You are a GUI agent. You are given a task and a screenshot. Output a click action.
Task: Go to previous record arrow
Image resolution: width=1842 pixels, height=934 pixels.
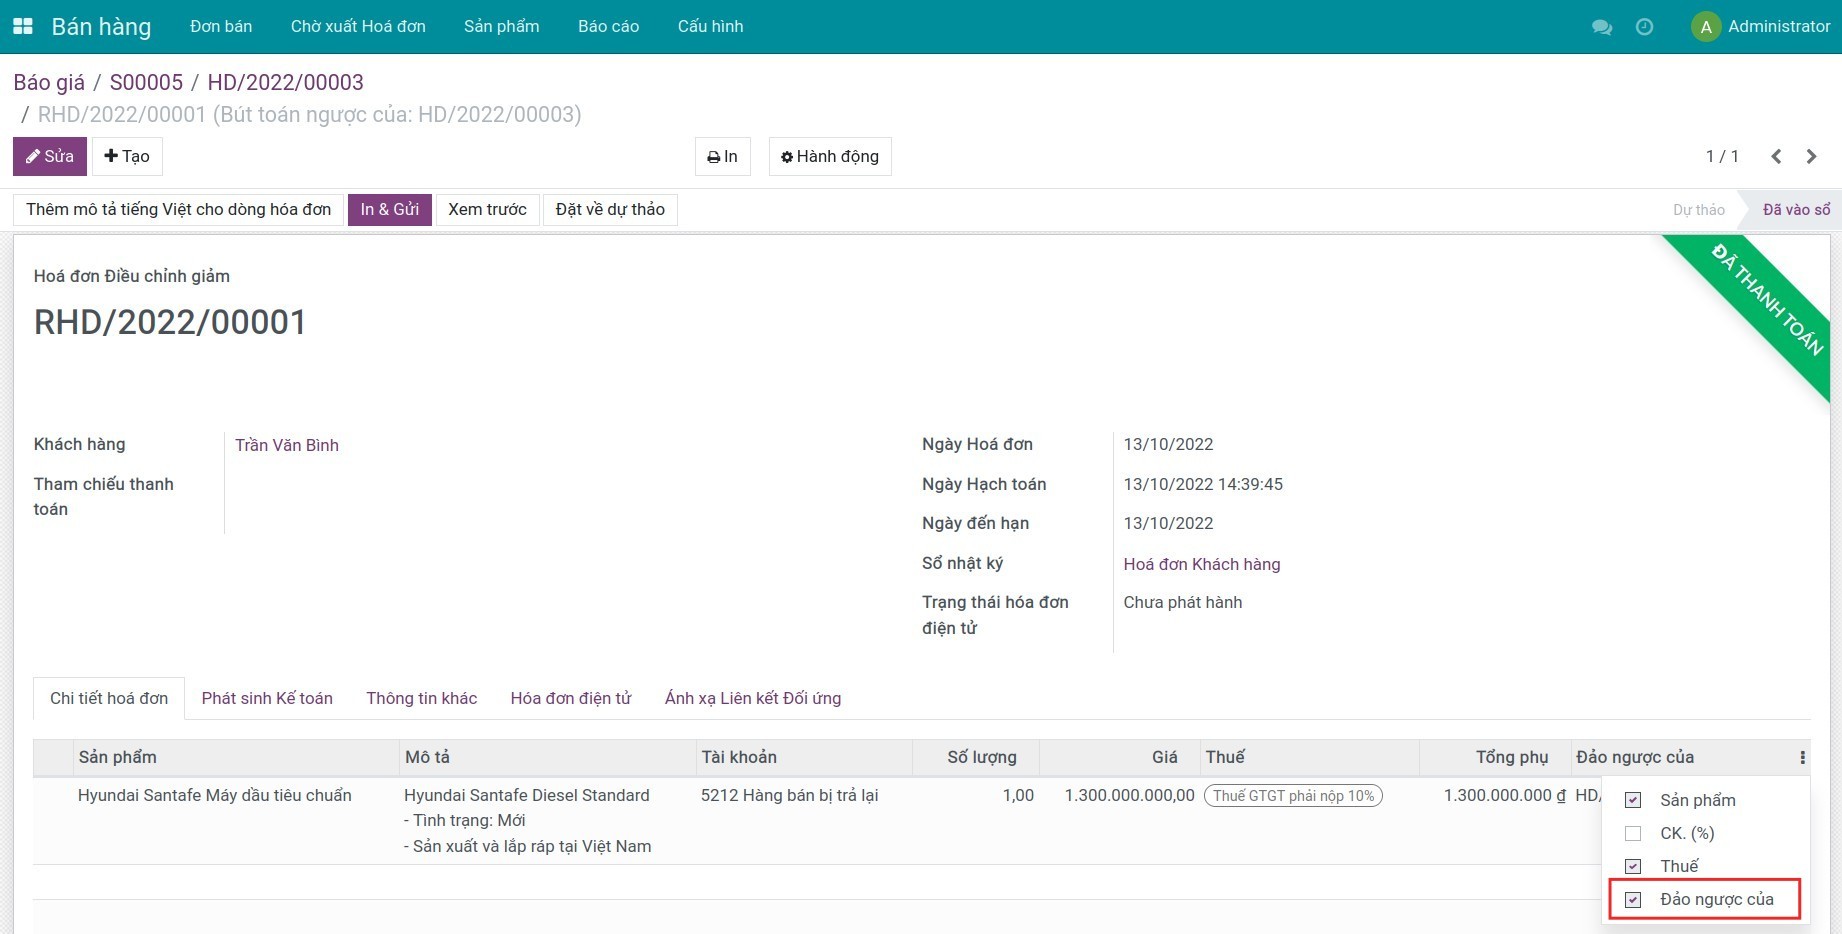click(1776, 156)
